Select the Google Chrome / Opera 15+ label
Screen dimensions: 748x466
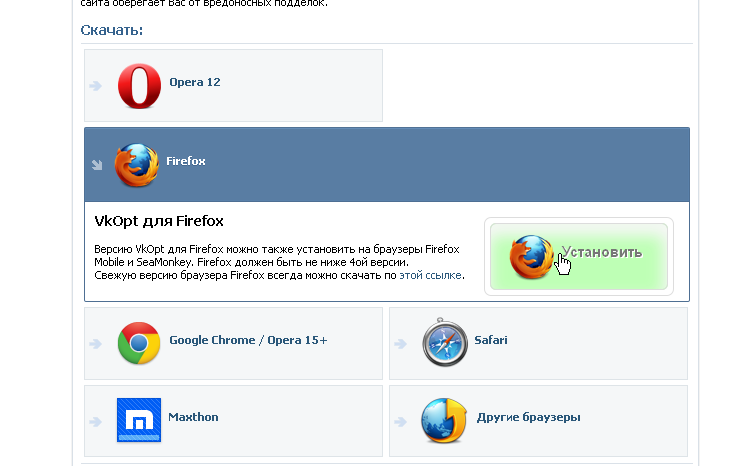tap(248, 340)
